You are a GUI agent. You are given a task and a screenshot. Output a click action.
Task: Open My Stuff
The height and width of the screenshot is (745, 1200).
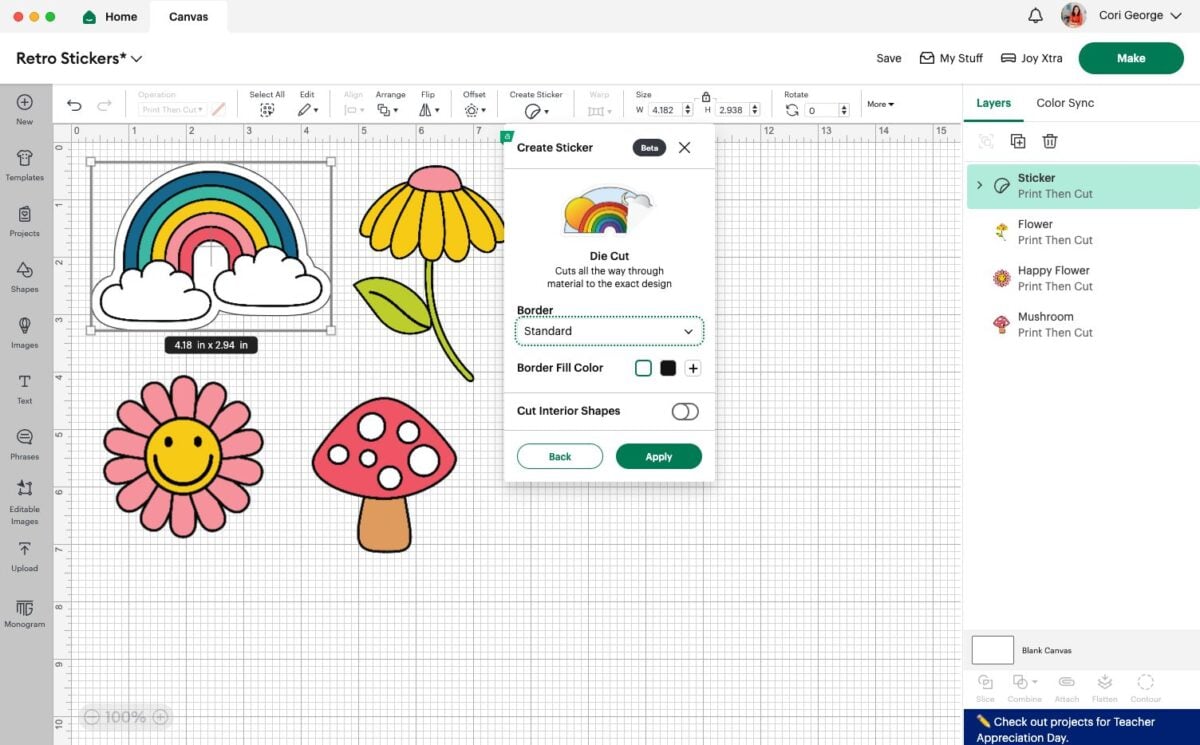pyautogui.click(x=951, y=58)
